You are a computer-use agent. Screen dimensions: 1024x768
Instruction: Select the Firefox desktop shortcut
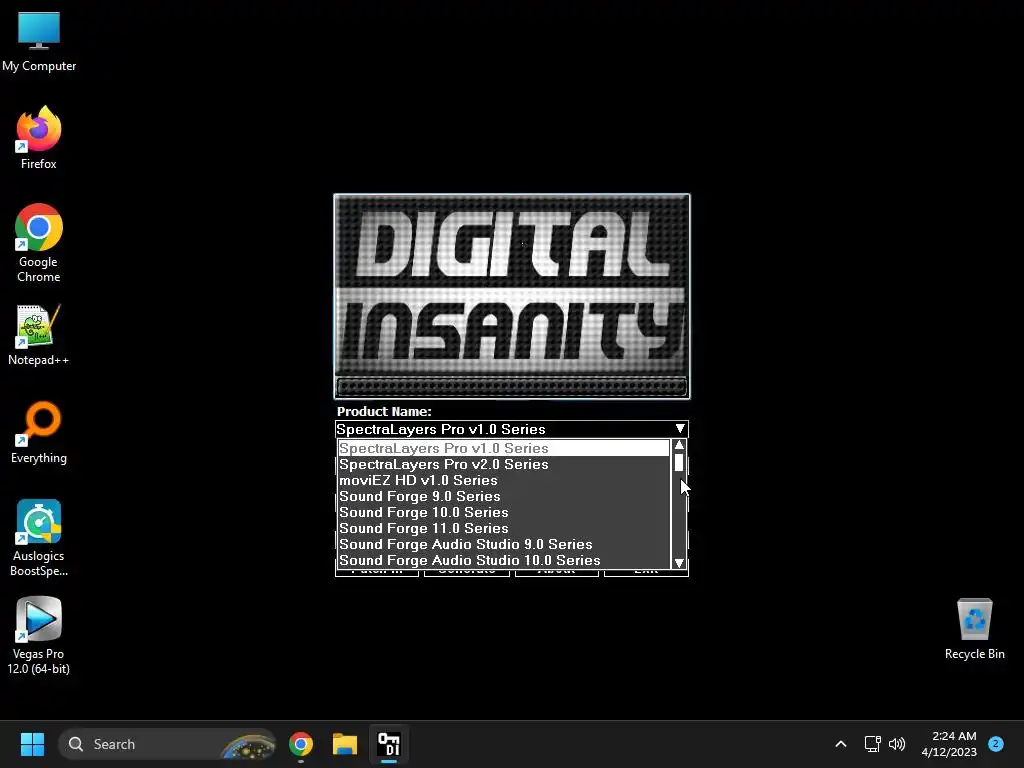coord(39,138)
